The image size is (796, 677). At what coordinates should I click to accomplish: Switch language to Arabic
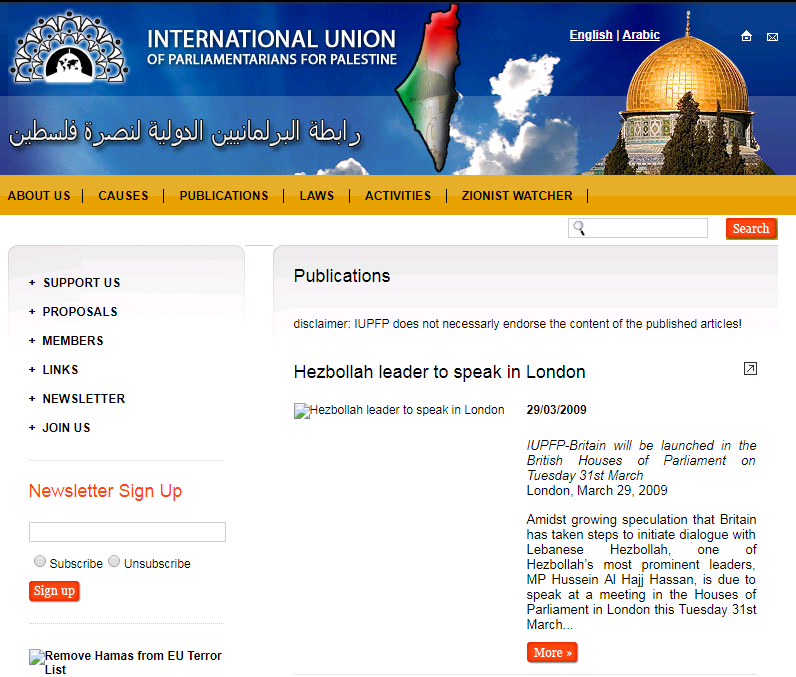click(x=641, y=35)
